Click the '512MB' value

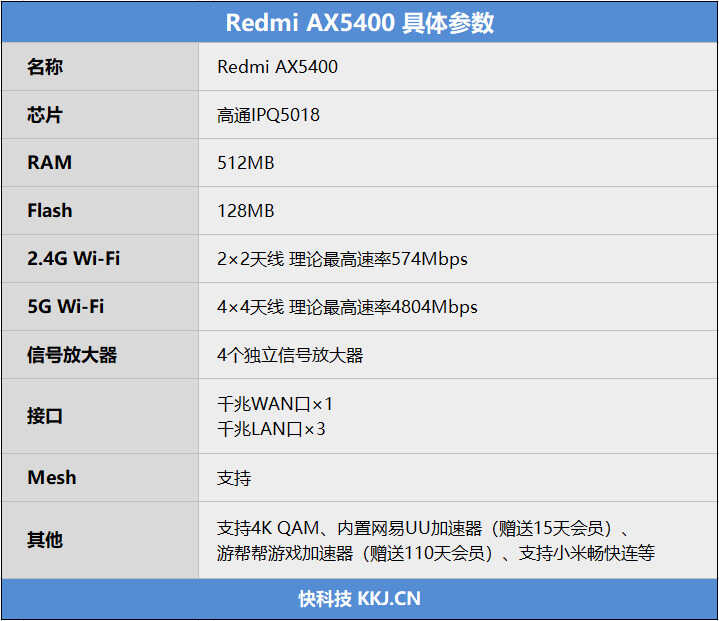pos(246,163)
